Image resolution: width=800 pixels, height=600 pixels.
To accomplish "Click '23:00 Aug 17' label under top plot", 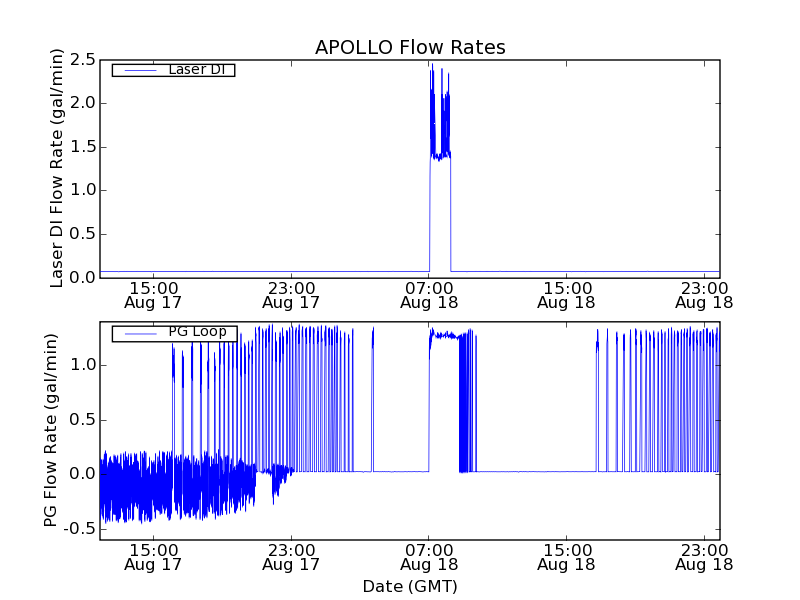I will (x=291, y=295).
